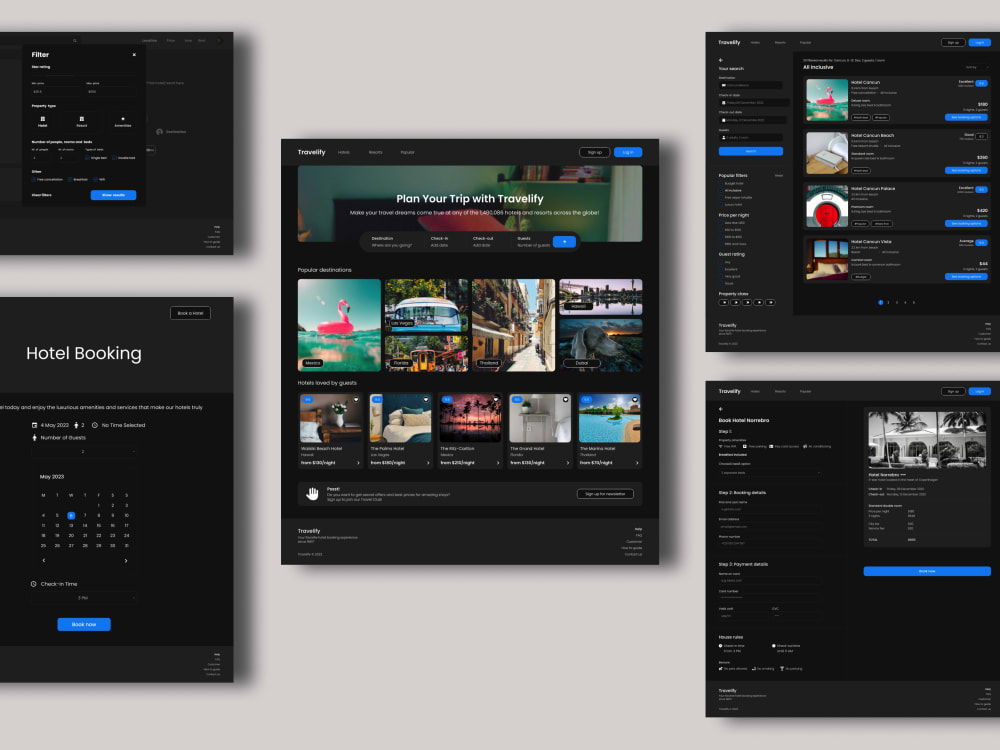The height and width of the screenshot is (750, 1000).
Task: Click the Destination field in hero search bar
Action: pyautogui.click(x=392, y=242)
